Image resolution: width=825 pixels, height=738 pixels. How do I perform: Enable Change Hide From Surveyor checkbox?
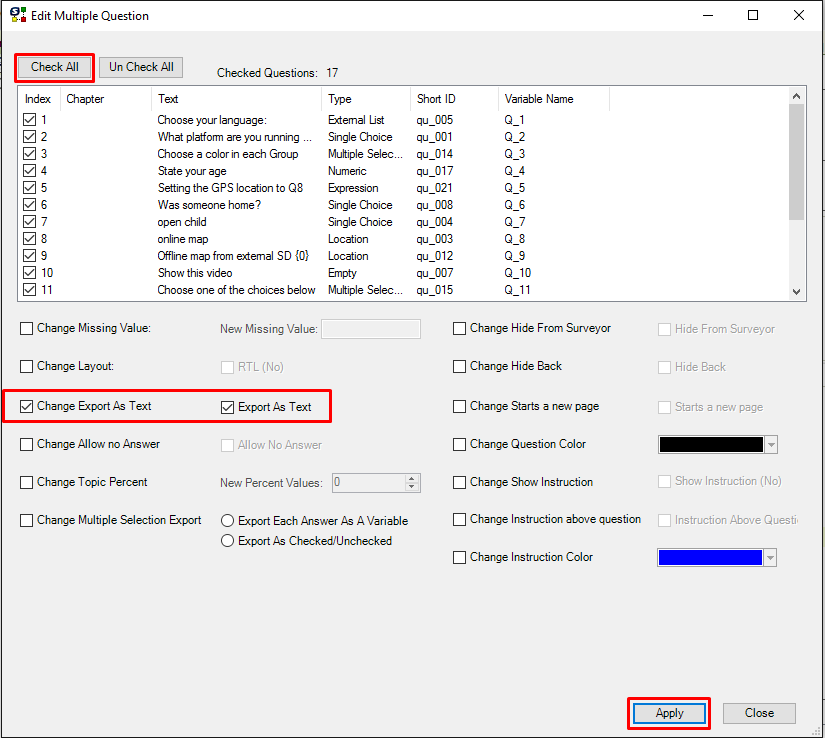click(459, 329)
